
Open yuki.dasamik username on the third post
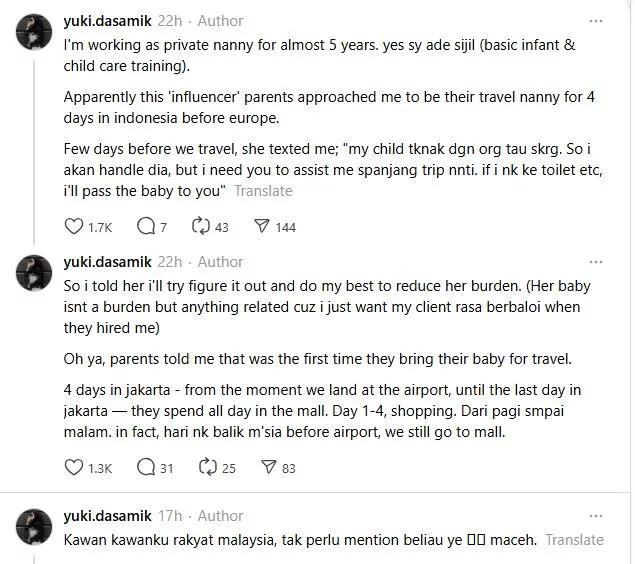coord(107,516)
